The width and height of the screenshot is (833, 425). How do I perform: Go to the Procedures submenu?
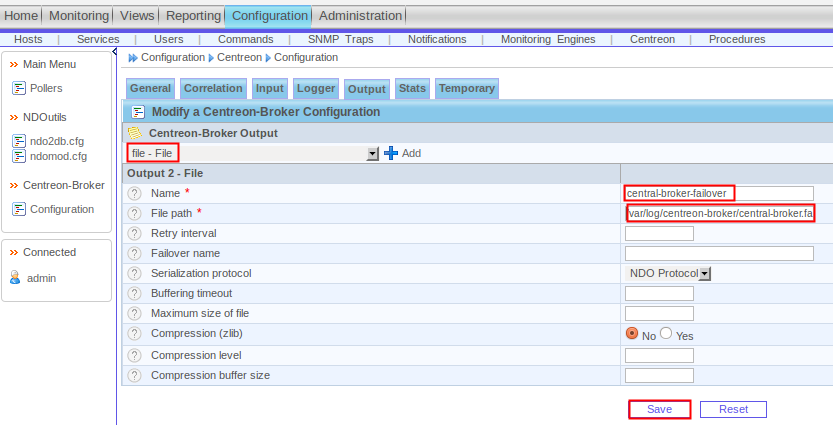point(737,39)
